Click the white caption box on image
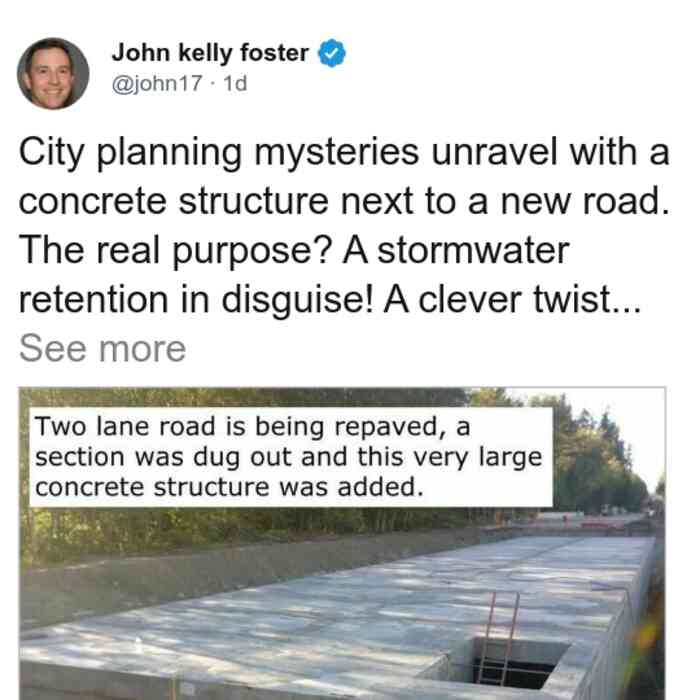The width and height of the screenshot is (700, 700). 291,457
